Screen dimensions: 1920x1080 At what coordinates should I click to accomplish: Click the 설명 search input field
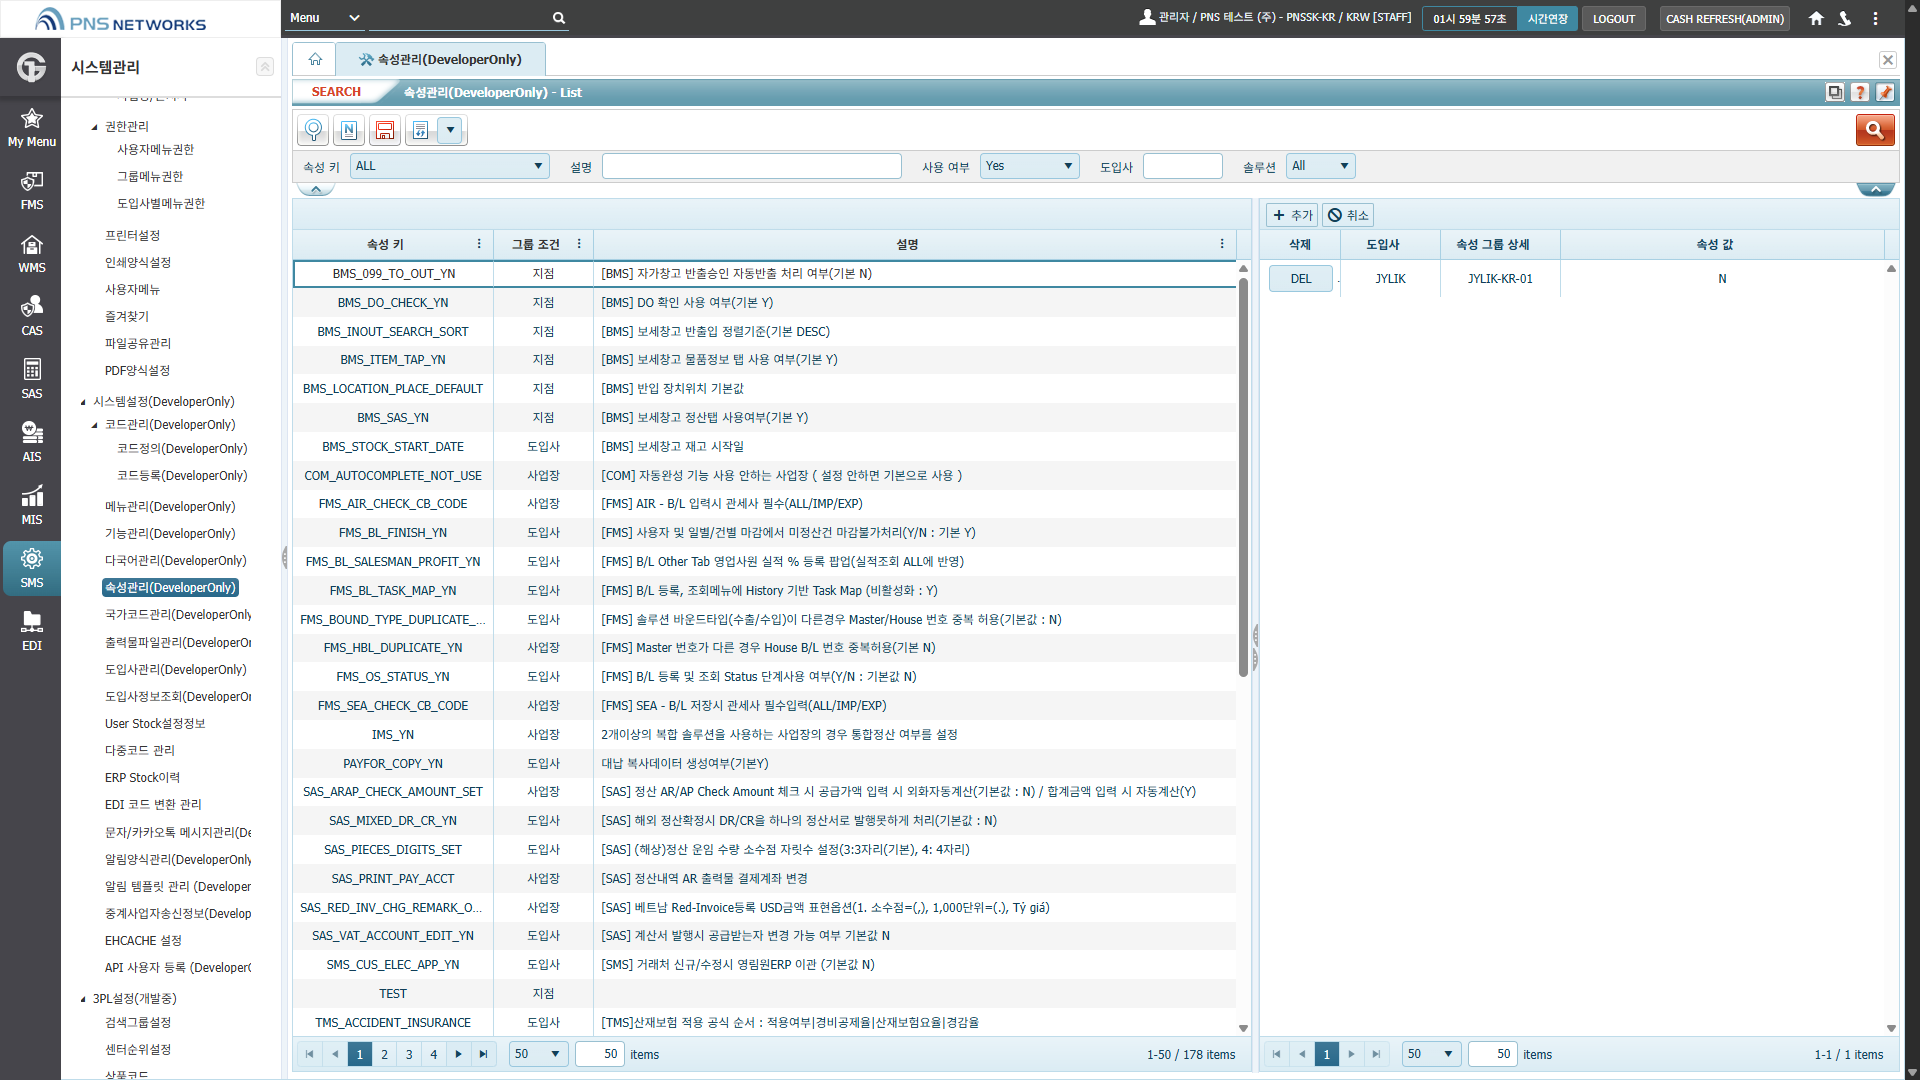(751, 166)
